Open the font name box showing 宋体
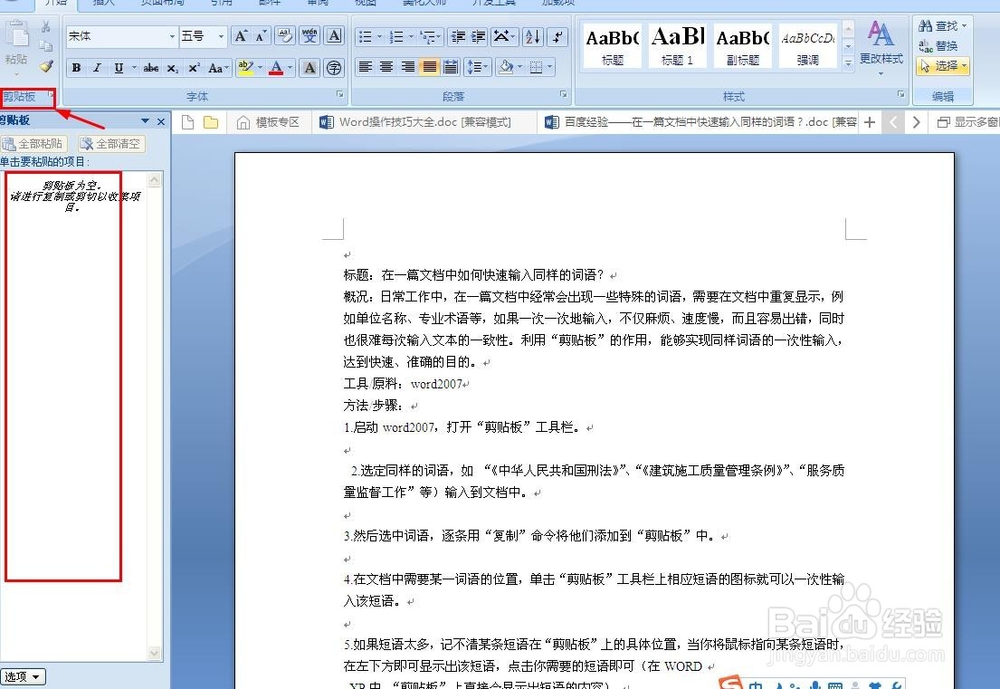The height and width of the screenshot is (689, 1000). coord(121,36)
